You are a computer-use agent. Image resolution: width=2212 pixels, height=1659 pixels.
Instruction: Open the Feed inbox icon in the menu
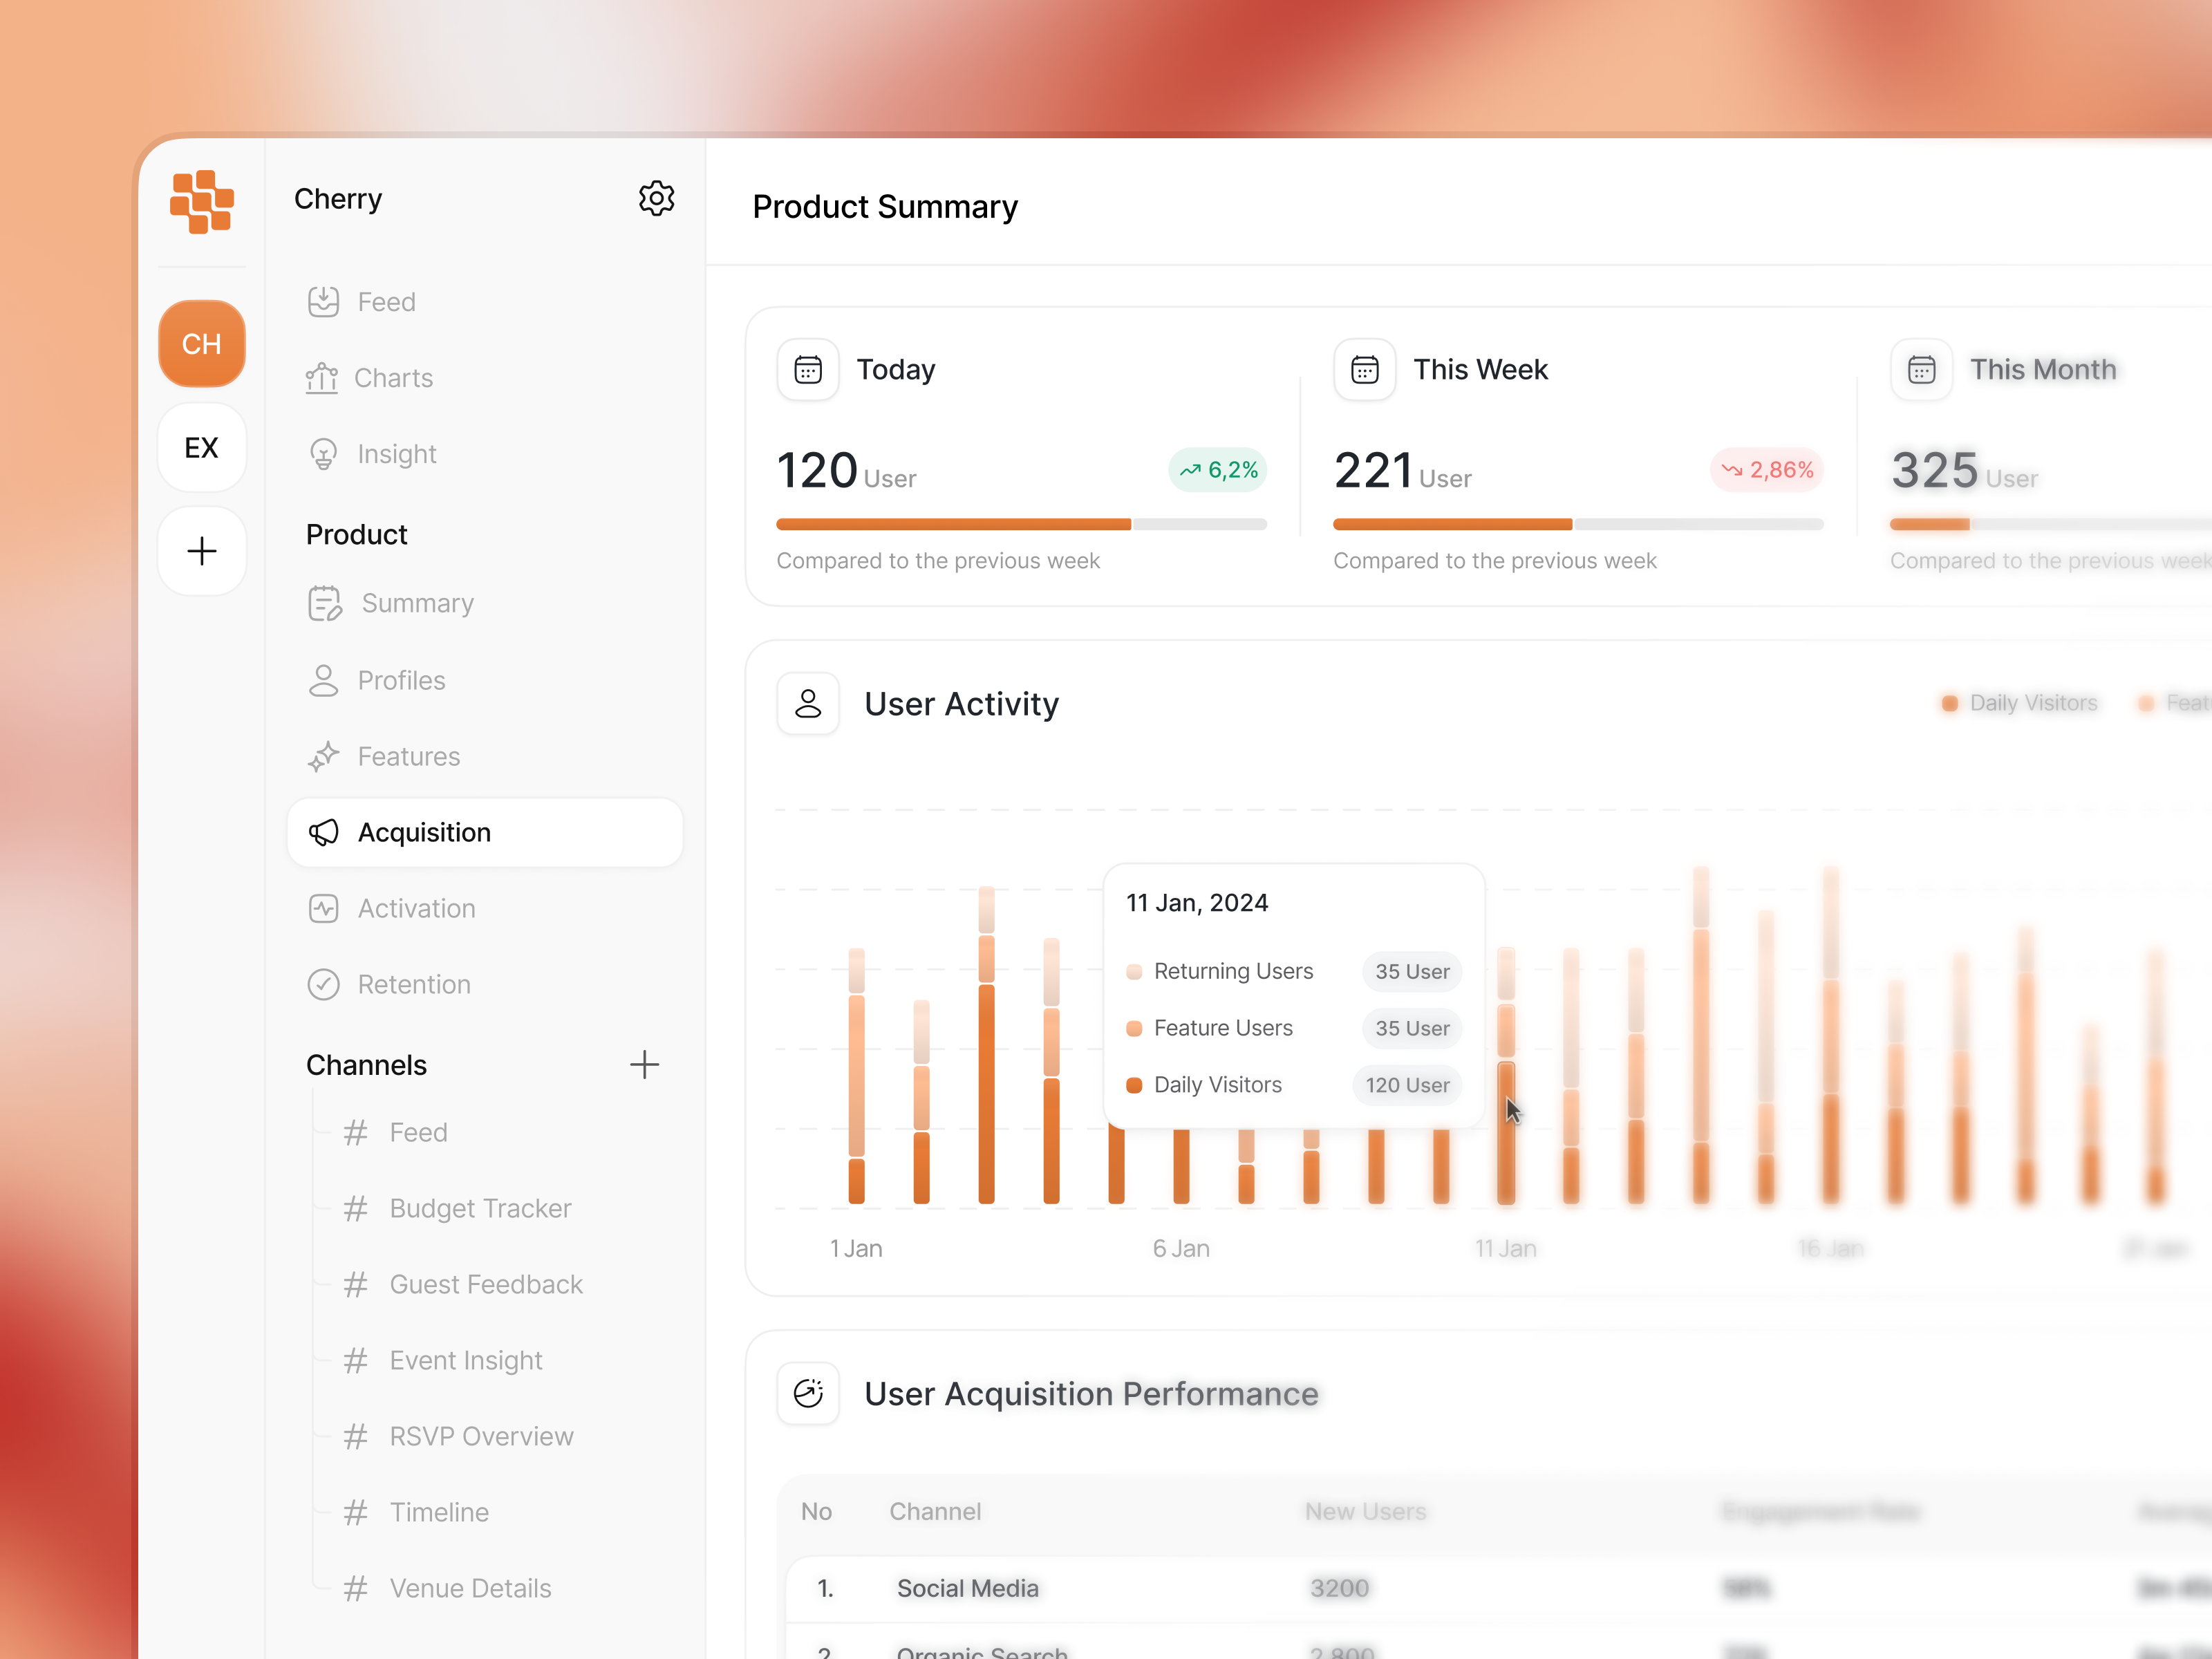[323, 302]
